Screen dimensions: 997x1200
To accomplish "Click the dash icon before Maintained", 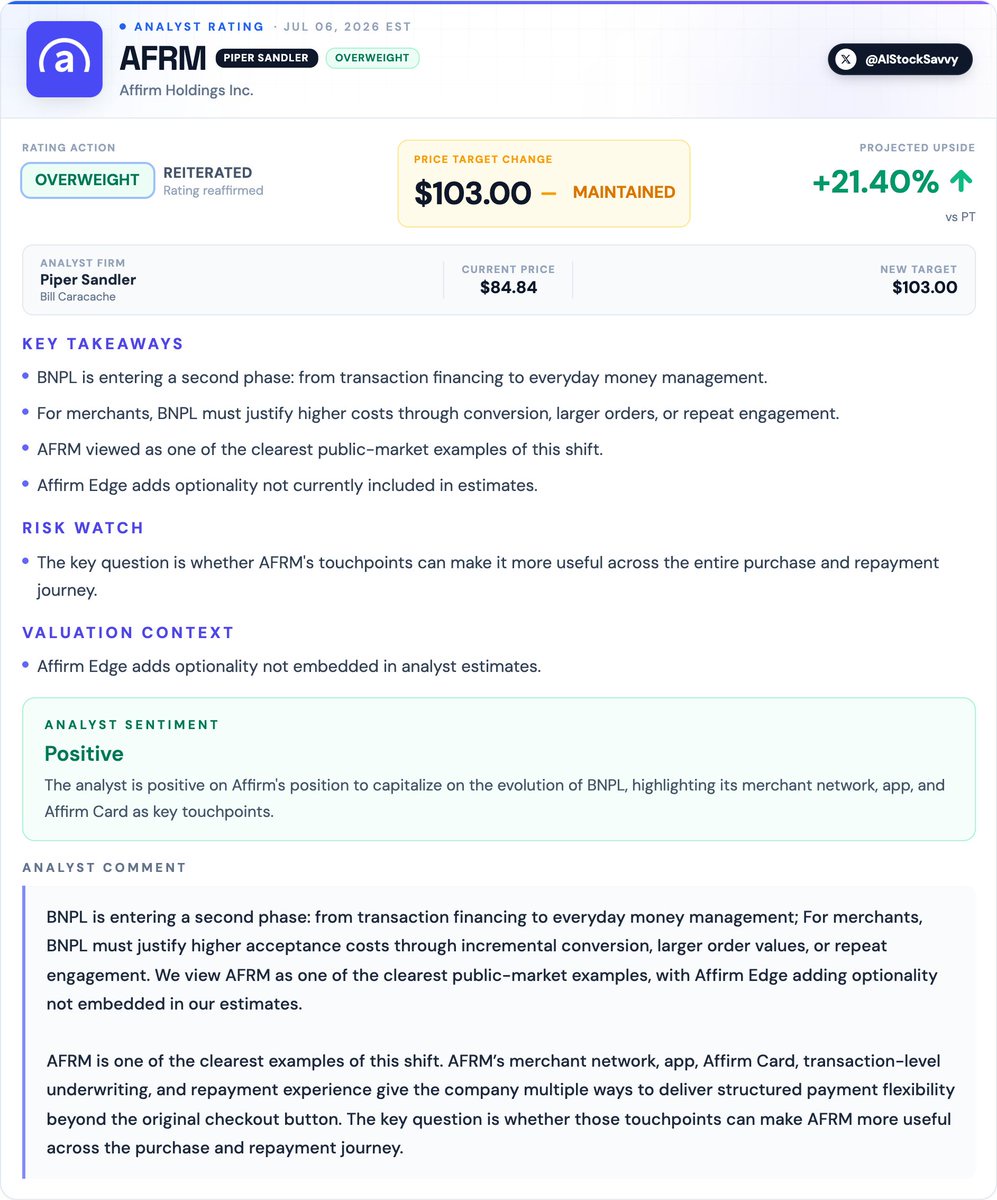I will point(548,192).
